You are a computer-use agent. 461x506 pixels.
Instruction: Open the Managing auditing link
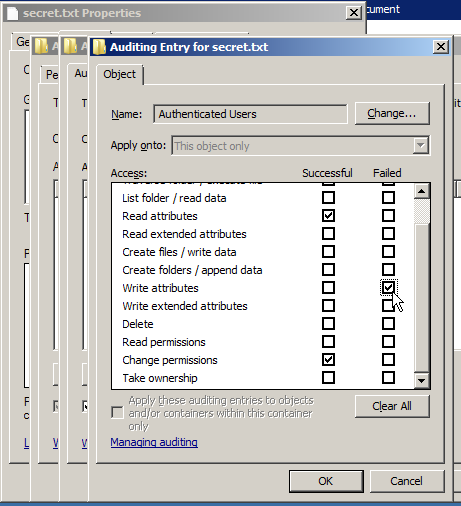(154, 442)
